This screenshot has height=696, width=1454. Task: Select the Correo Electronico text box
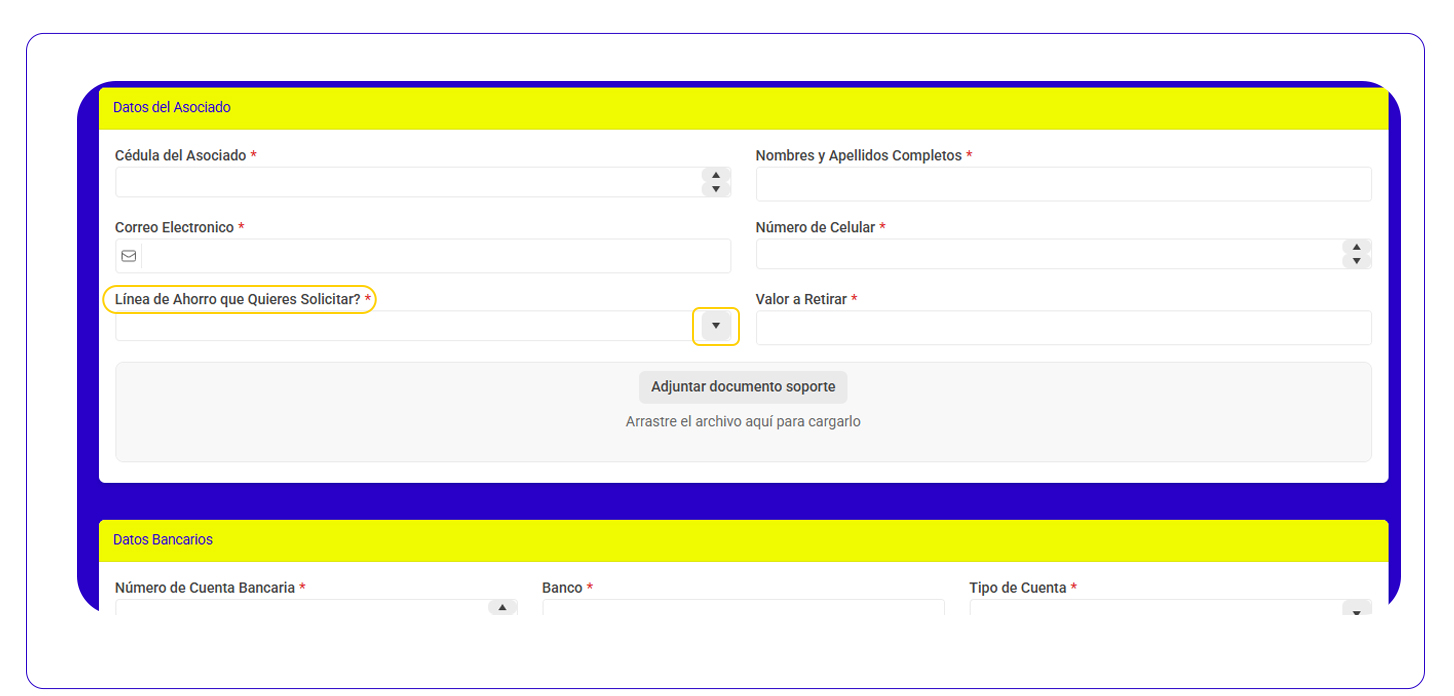(435, 256)
